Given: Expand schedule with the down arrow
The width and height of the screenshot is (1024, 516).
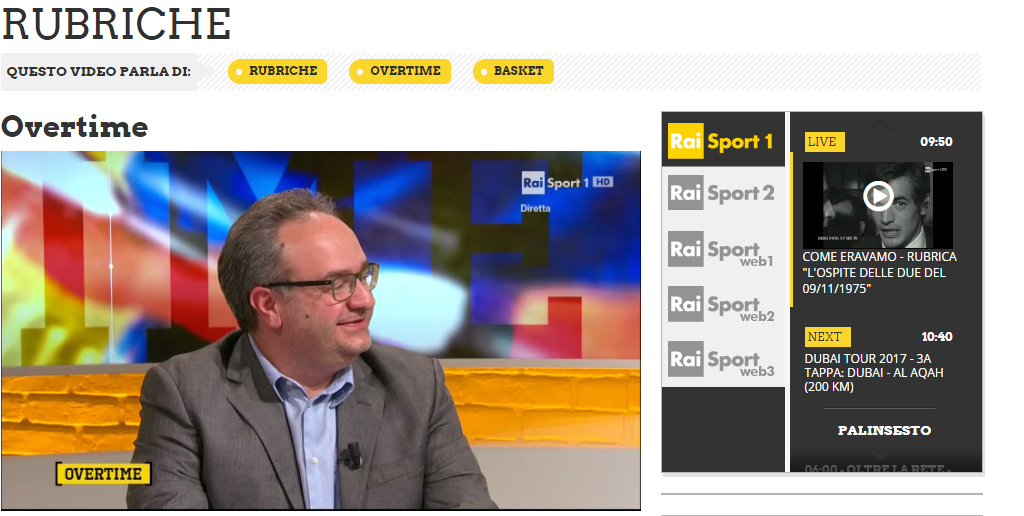Looking at the screenshot, I should click(x=880, y=454).
